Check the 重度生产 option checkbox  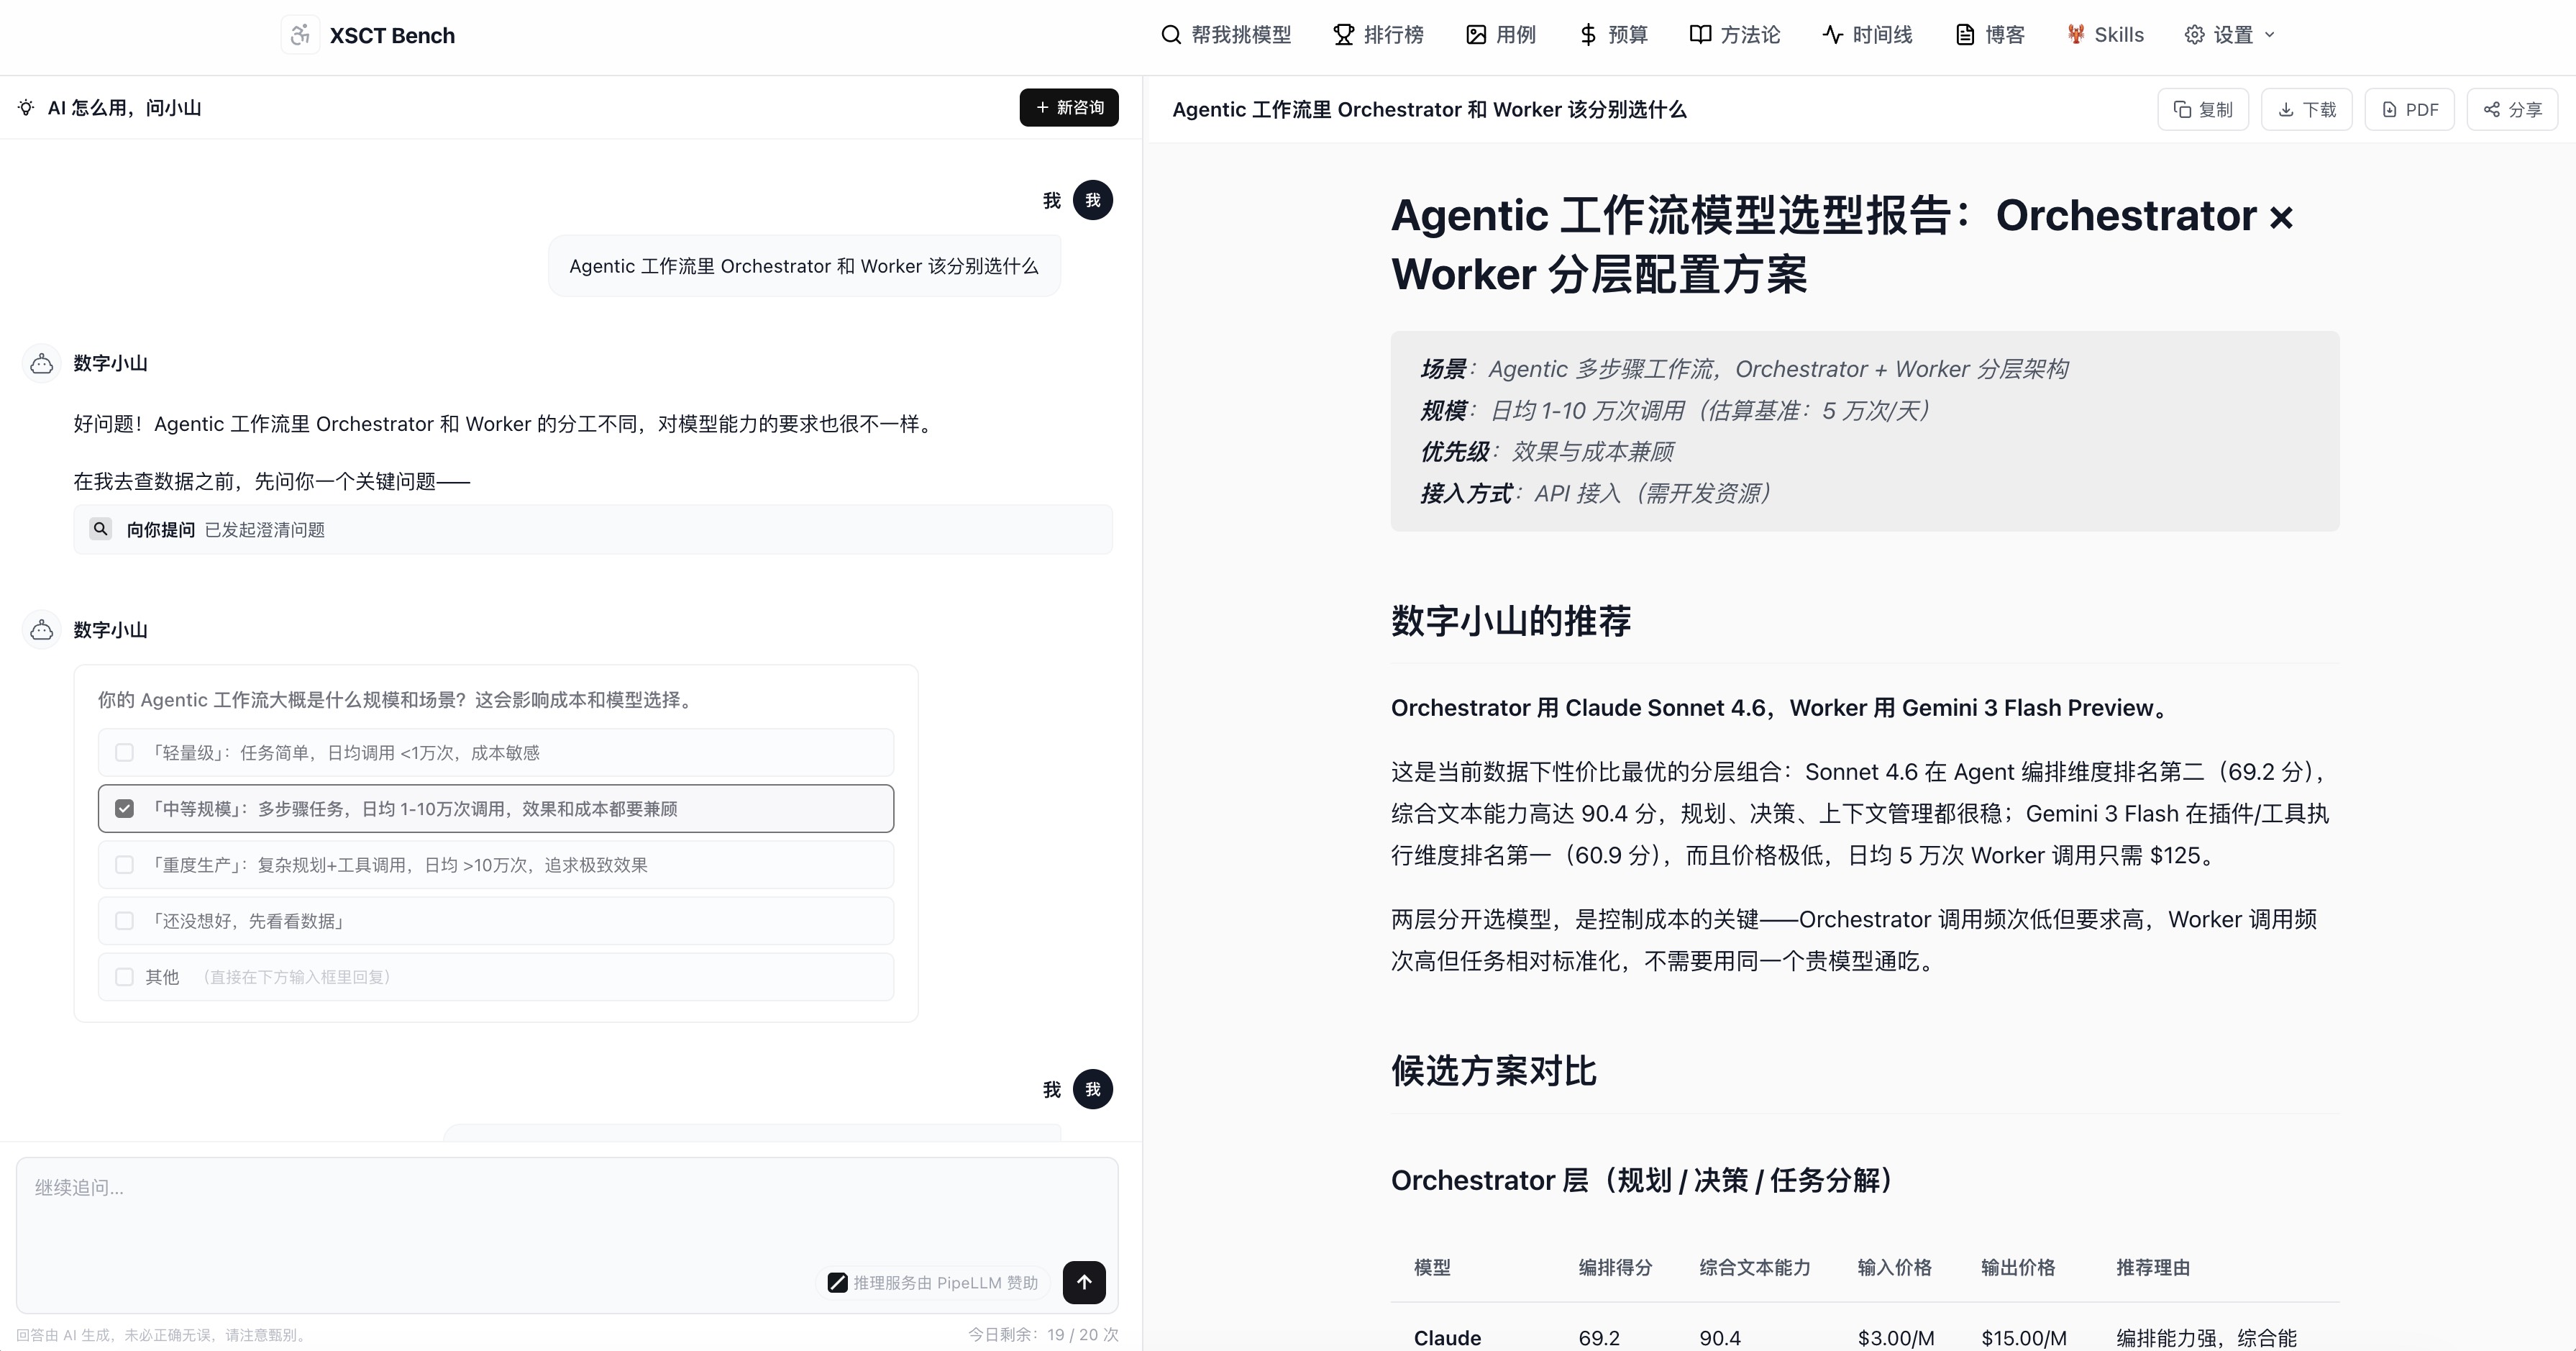(x=124, y=865)
